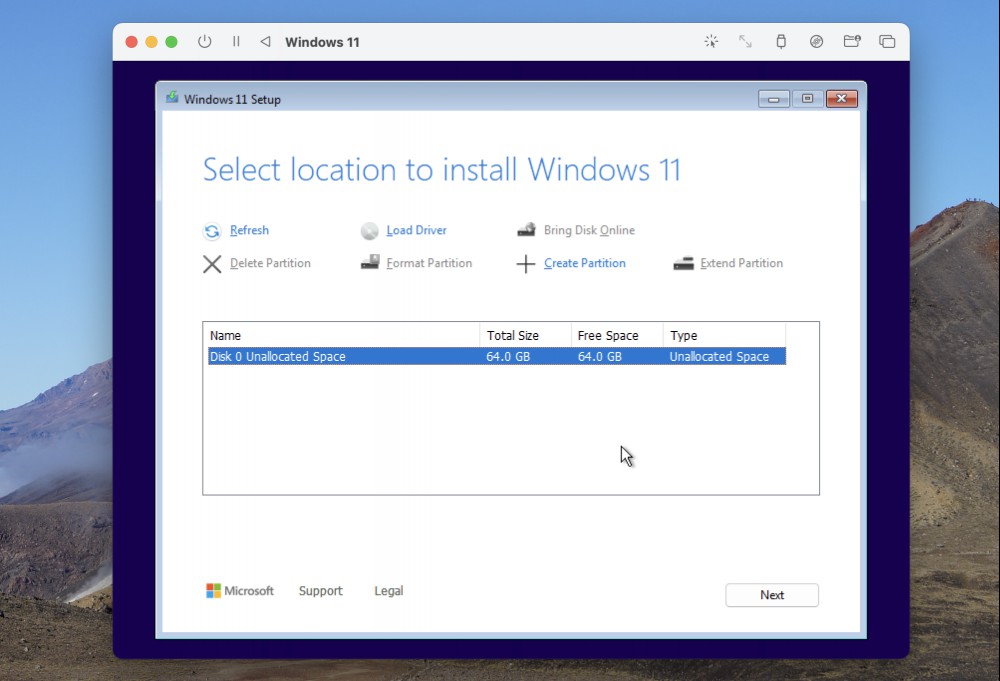Minimize the Windows 11 Setup dialog
1000x681 pixels.
click(774, 99)
